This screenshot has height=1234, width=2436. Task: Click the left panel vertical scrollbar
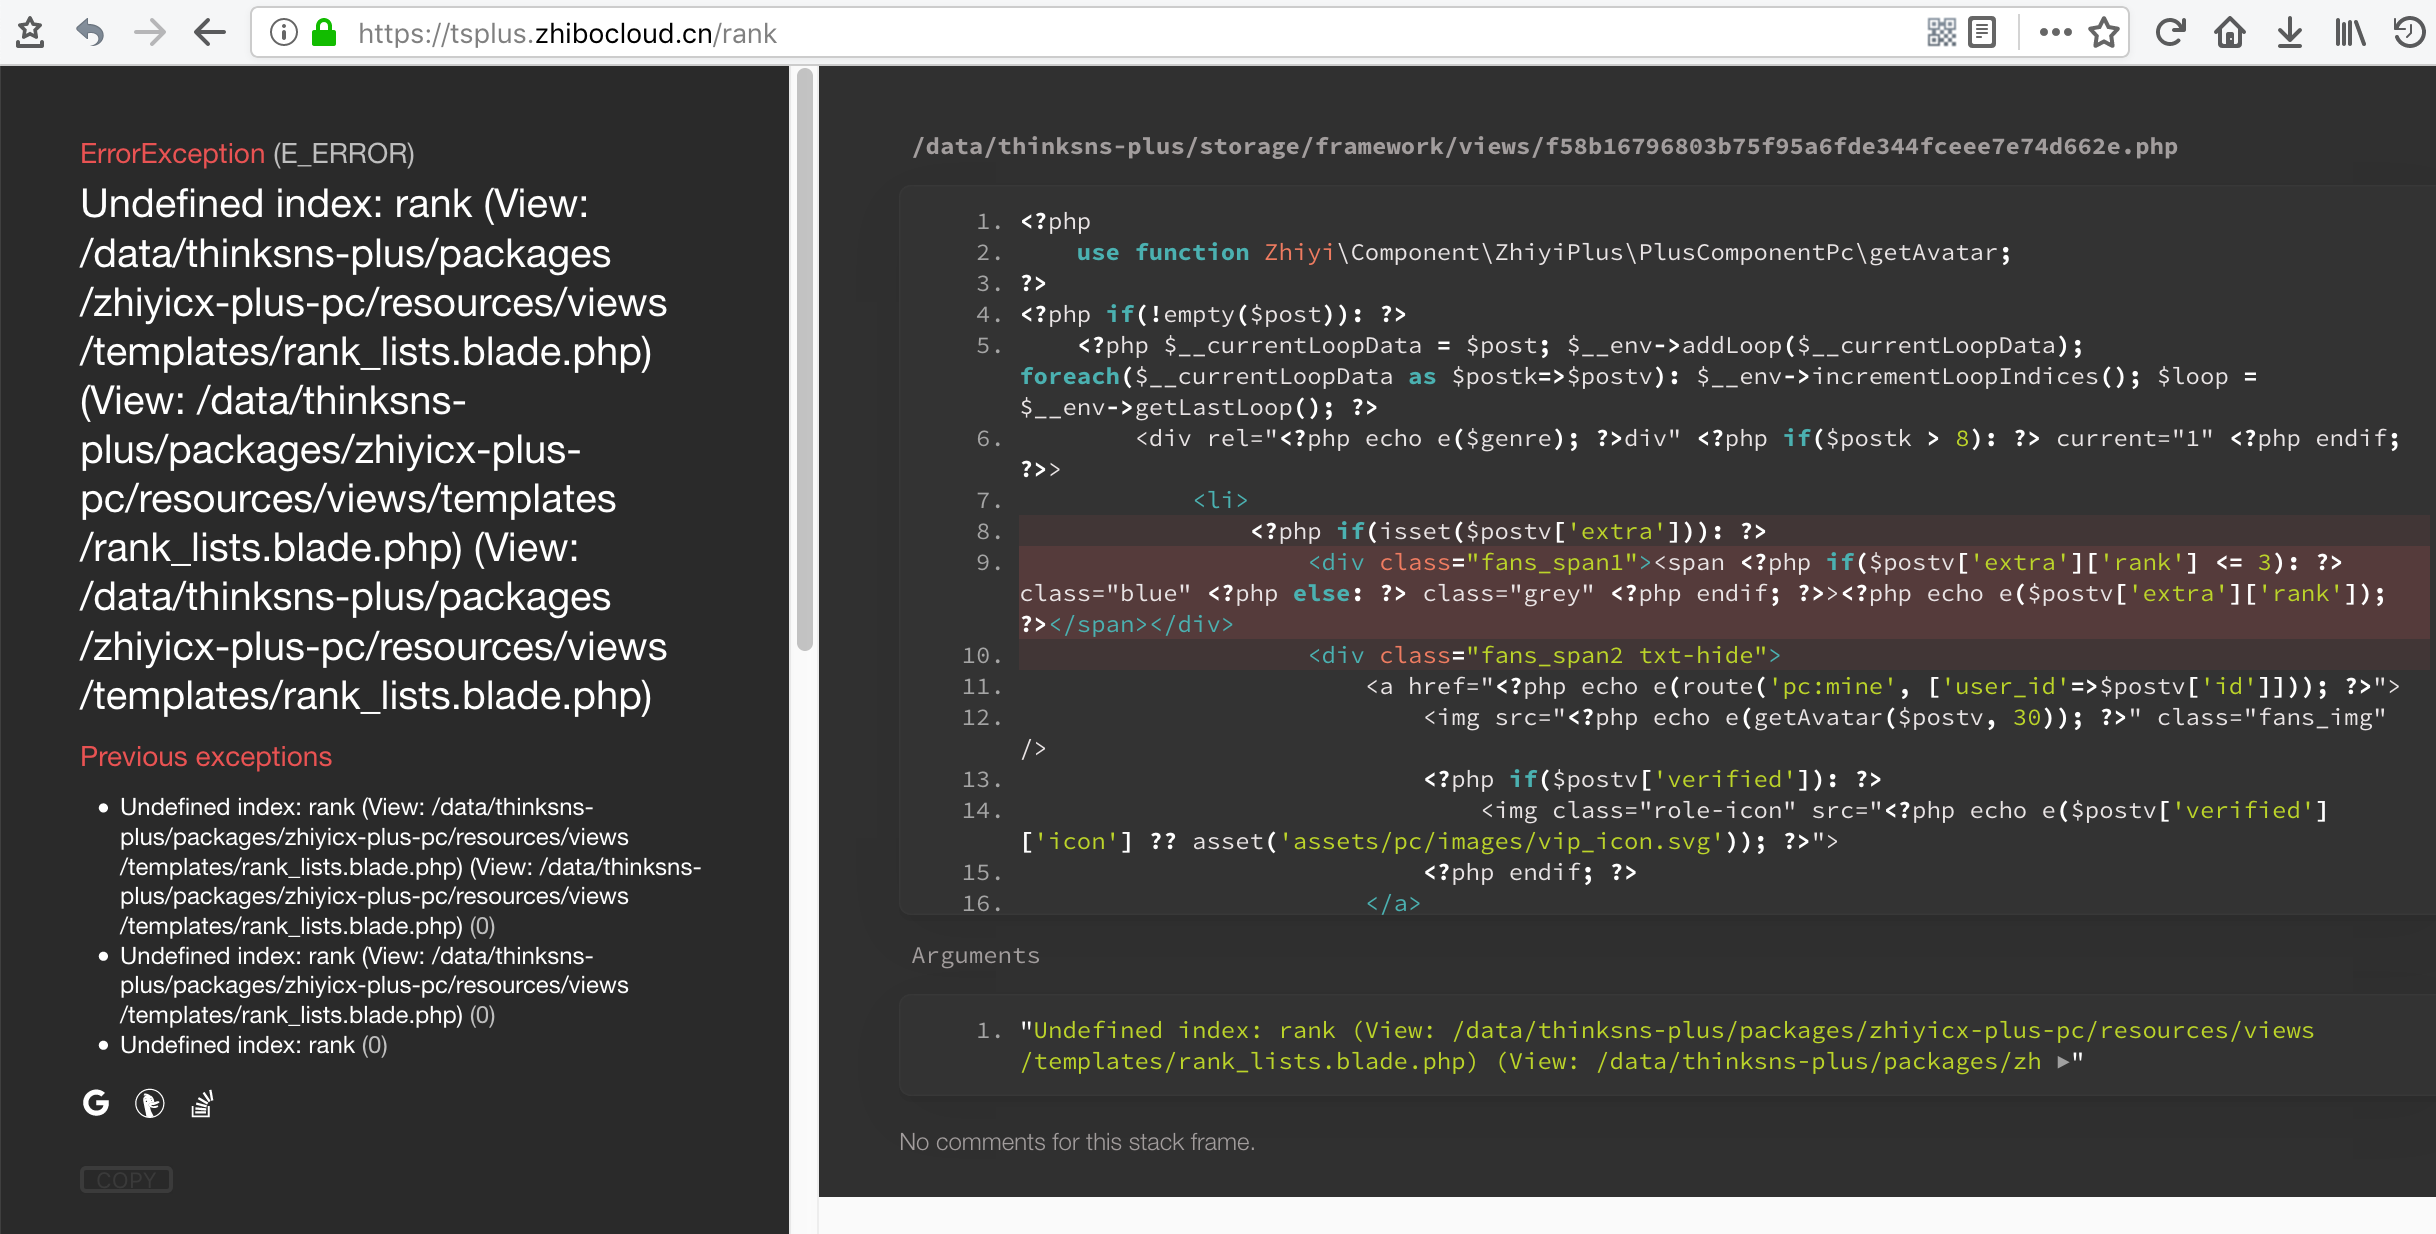pyautogui.click(x=804, y=360)
